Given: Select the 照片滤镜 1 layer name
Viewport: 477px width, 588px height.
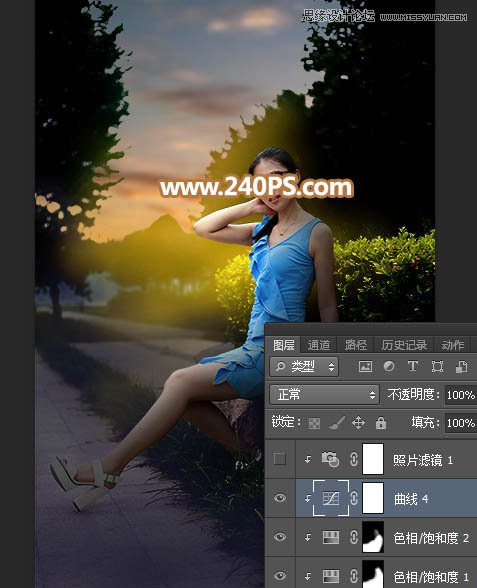Looking at the screenshot, I should tap(423, 460).
